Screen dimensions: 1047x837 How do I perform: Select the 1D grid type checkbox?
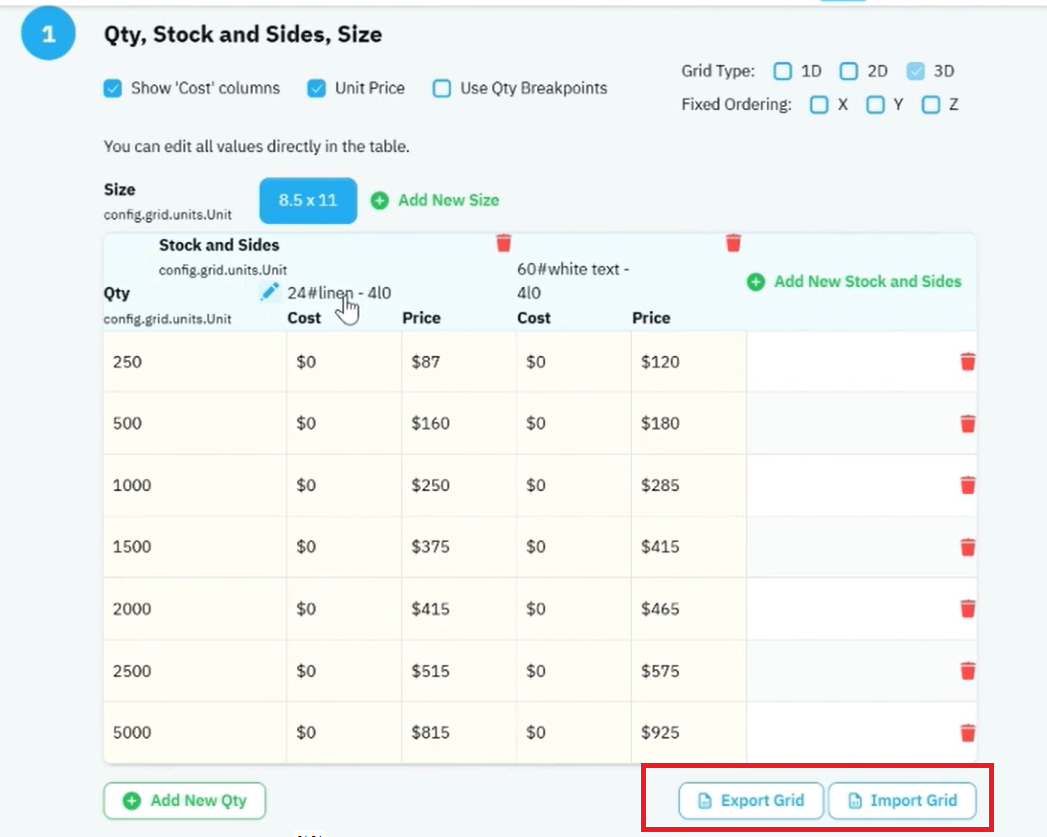783,71
